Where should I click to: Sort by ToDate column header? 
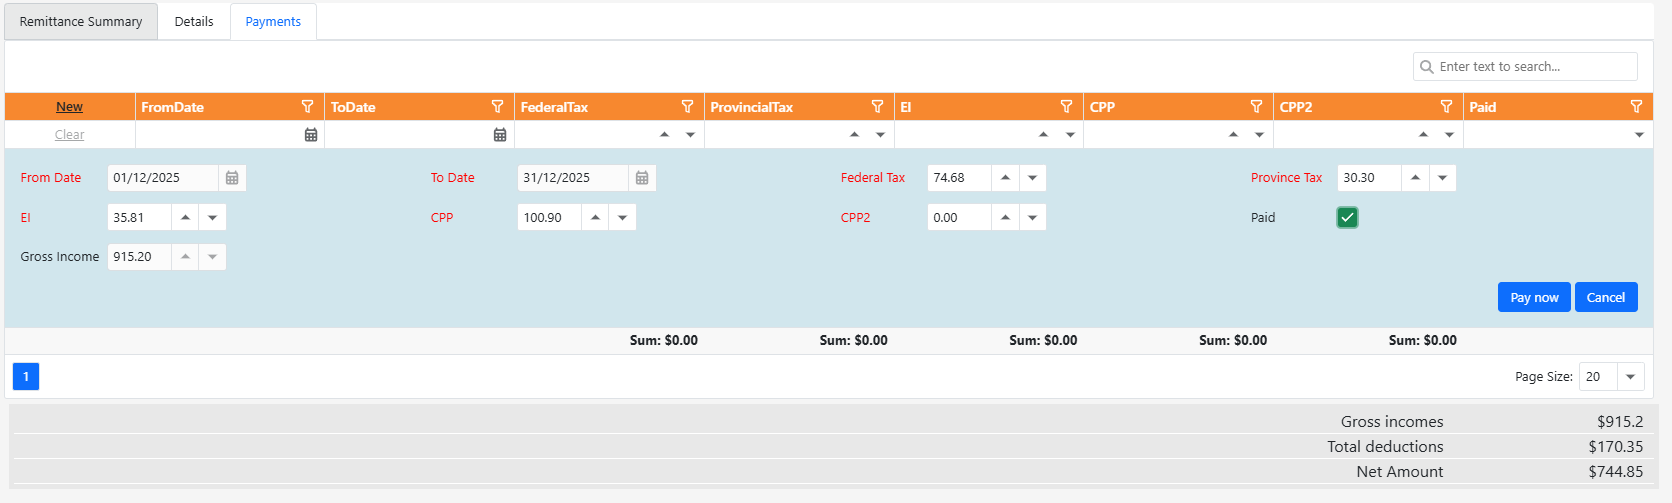(x=353, y=106)
